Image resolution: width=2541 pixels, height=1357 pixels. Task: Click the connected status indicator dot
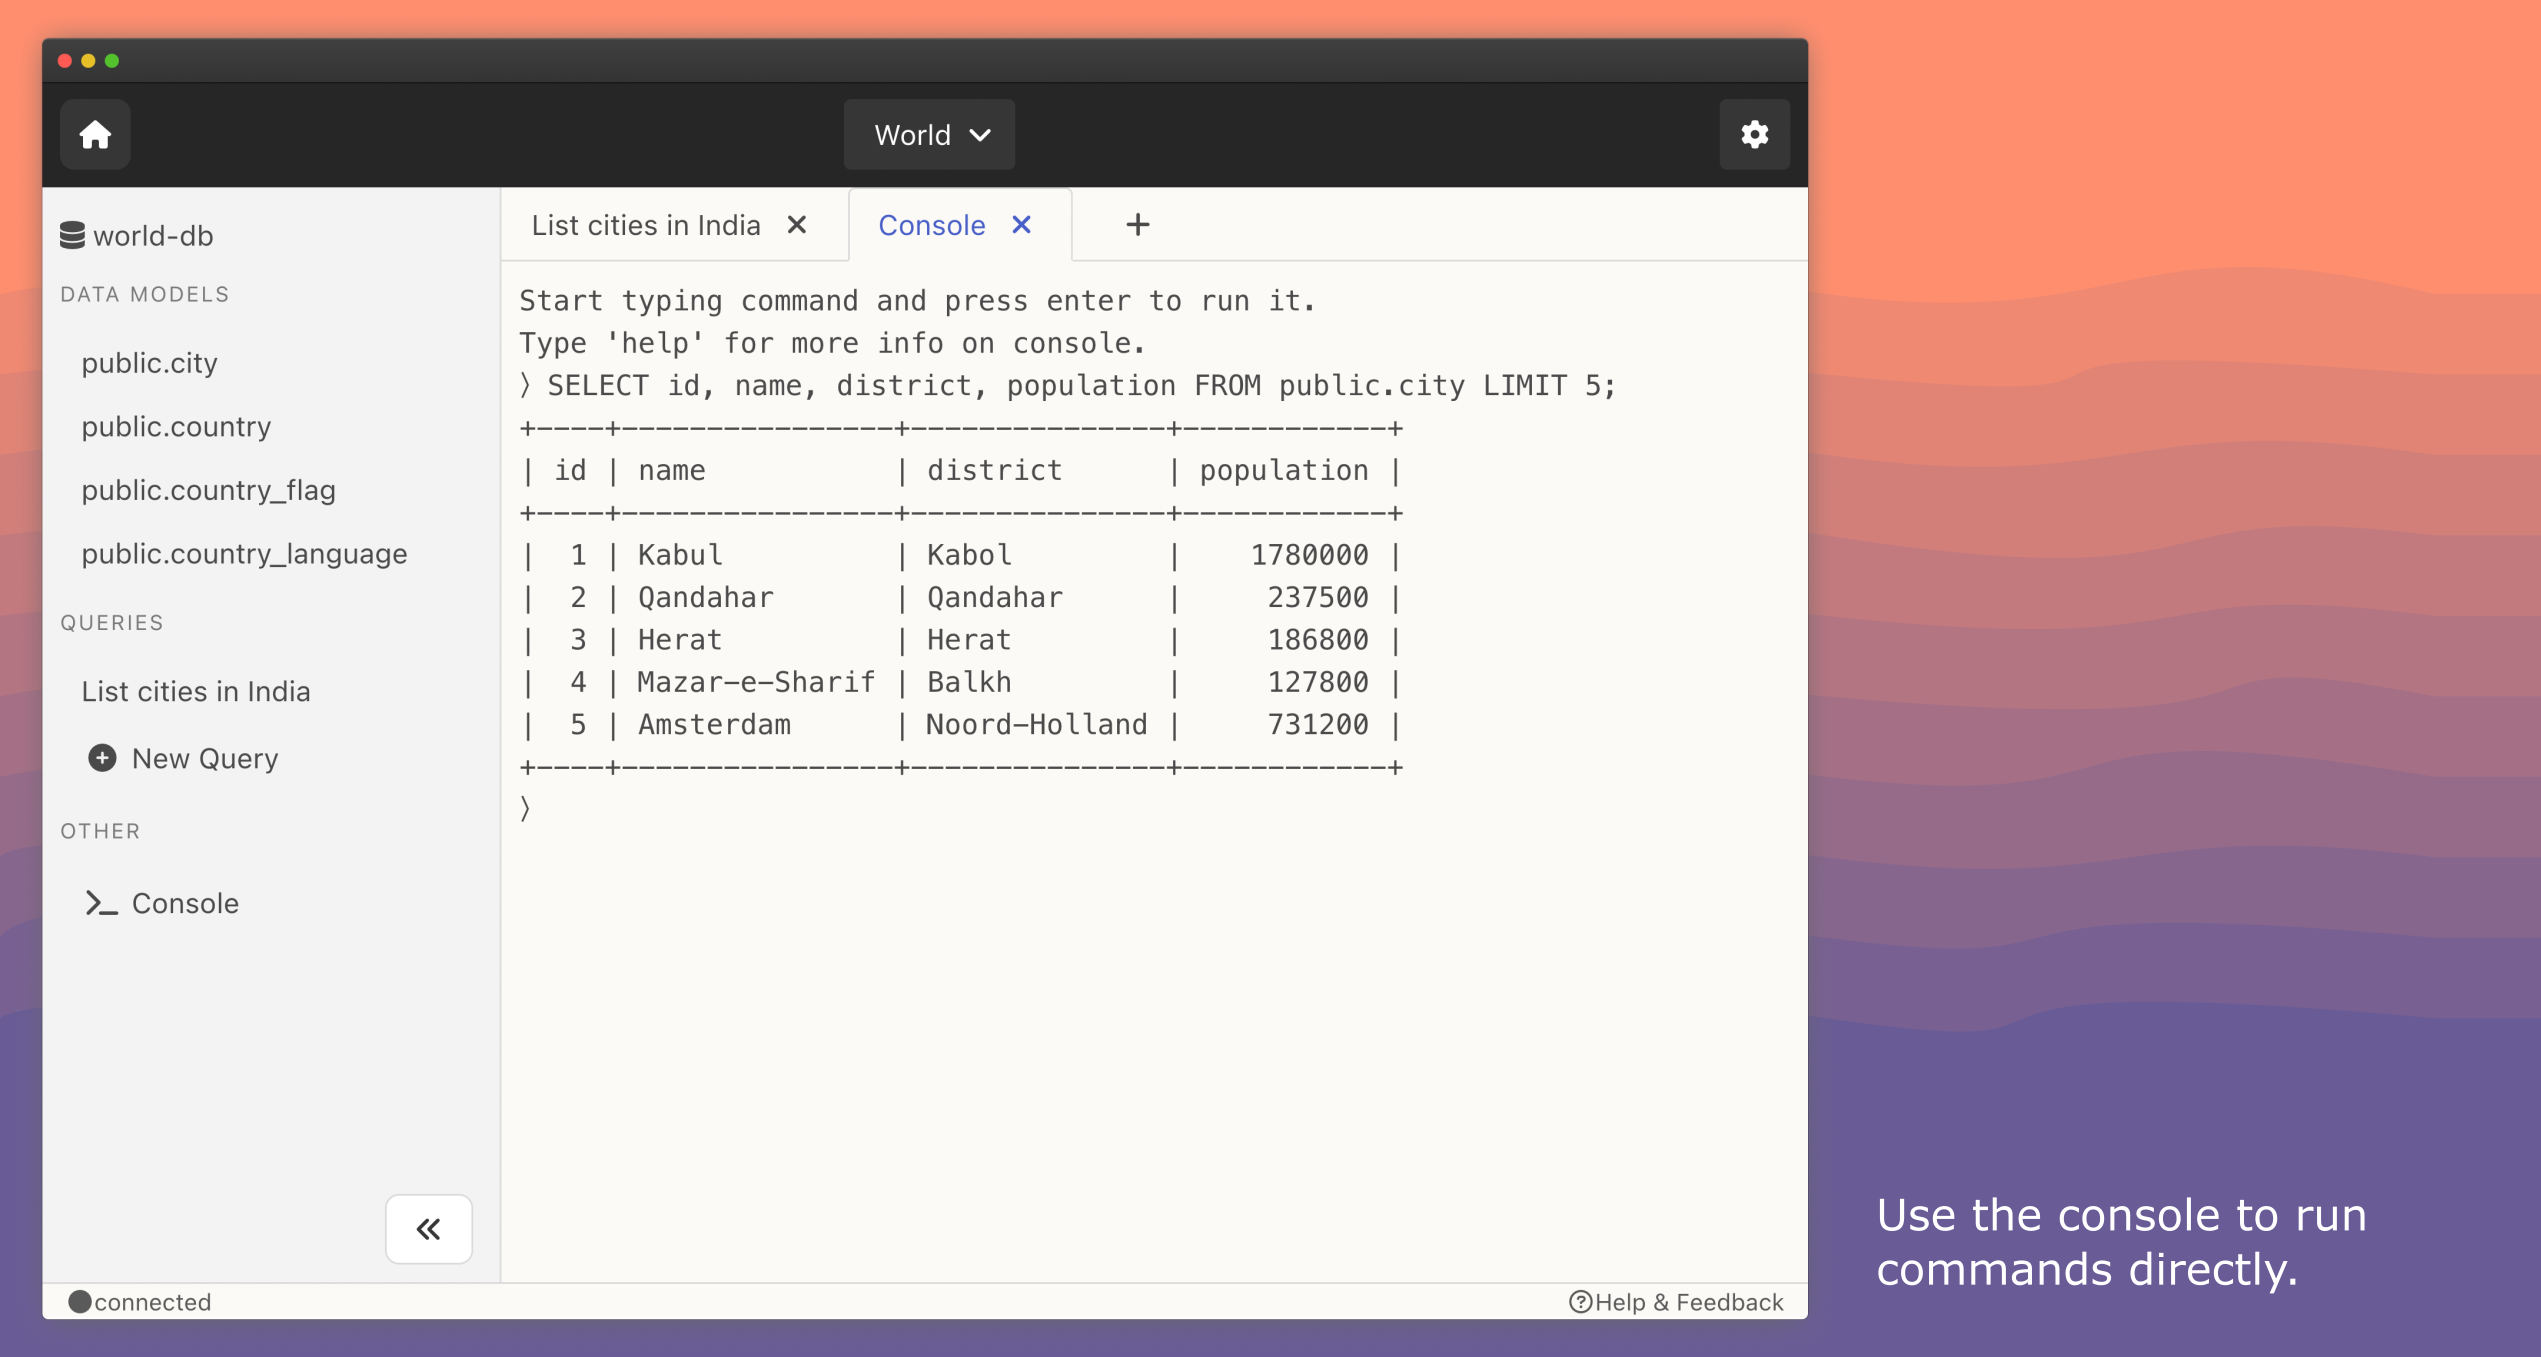[x=80, y=1301]
